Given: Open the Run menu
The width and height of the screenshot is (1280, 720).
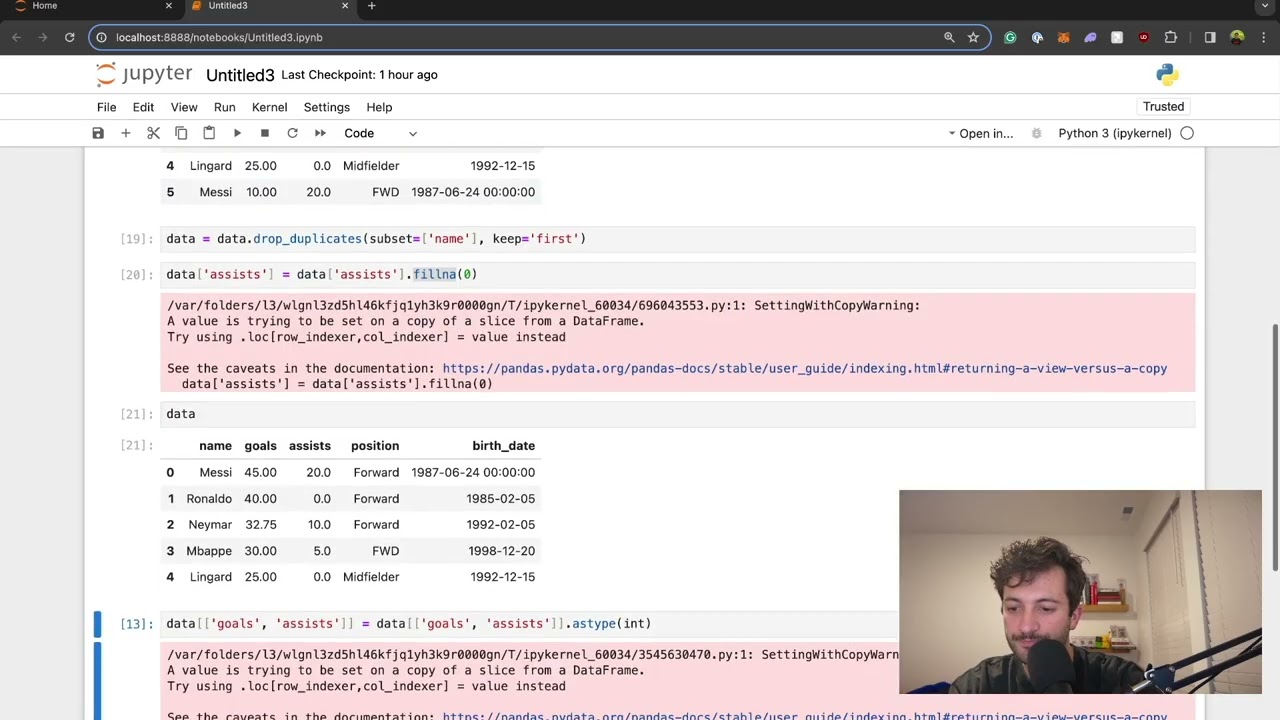Looking at the screenshot, I should tap(224, 107).
